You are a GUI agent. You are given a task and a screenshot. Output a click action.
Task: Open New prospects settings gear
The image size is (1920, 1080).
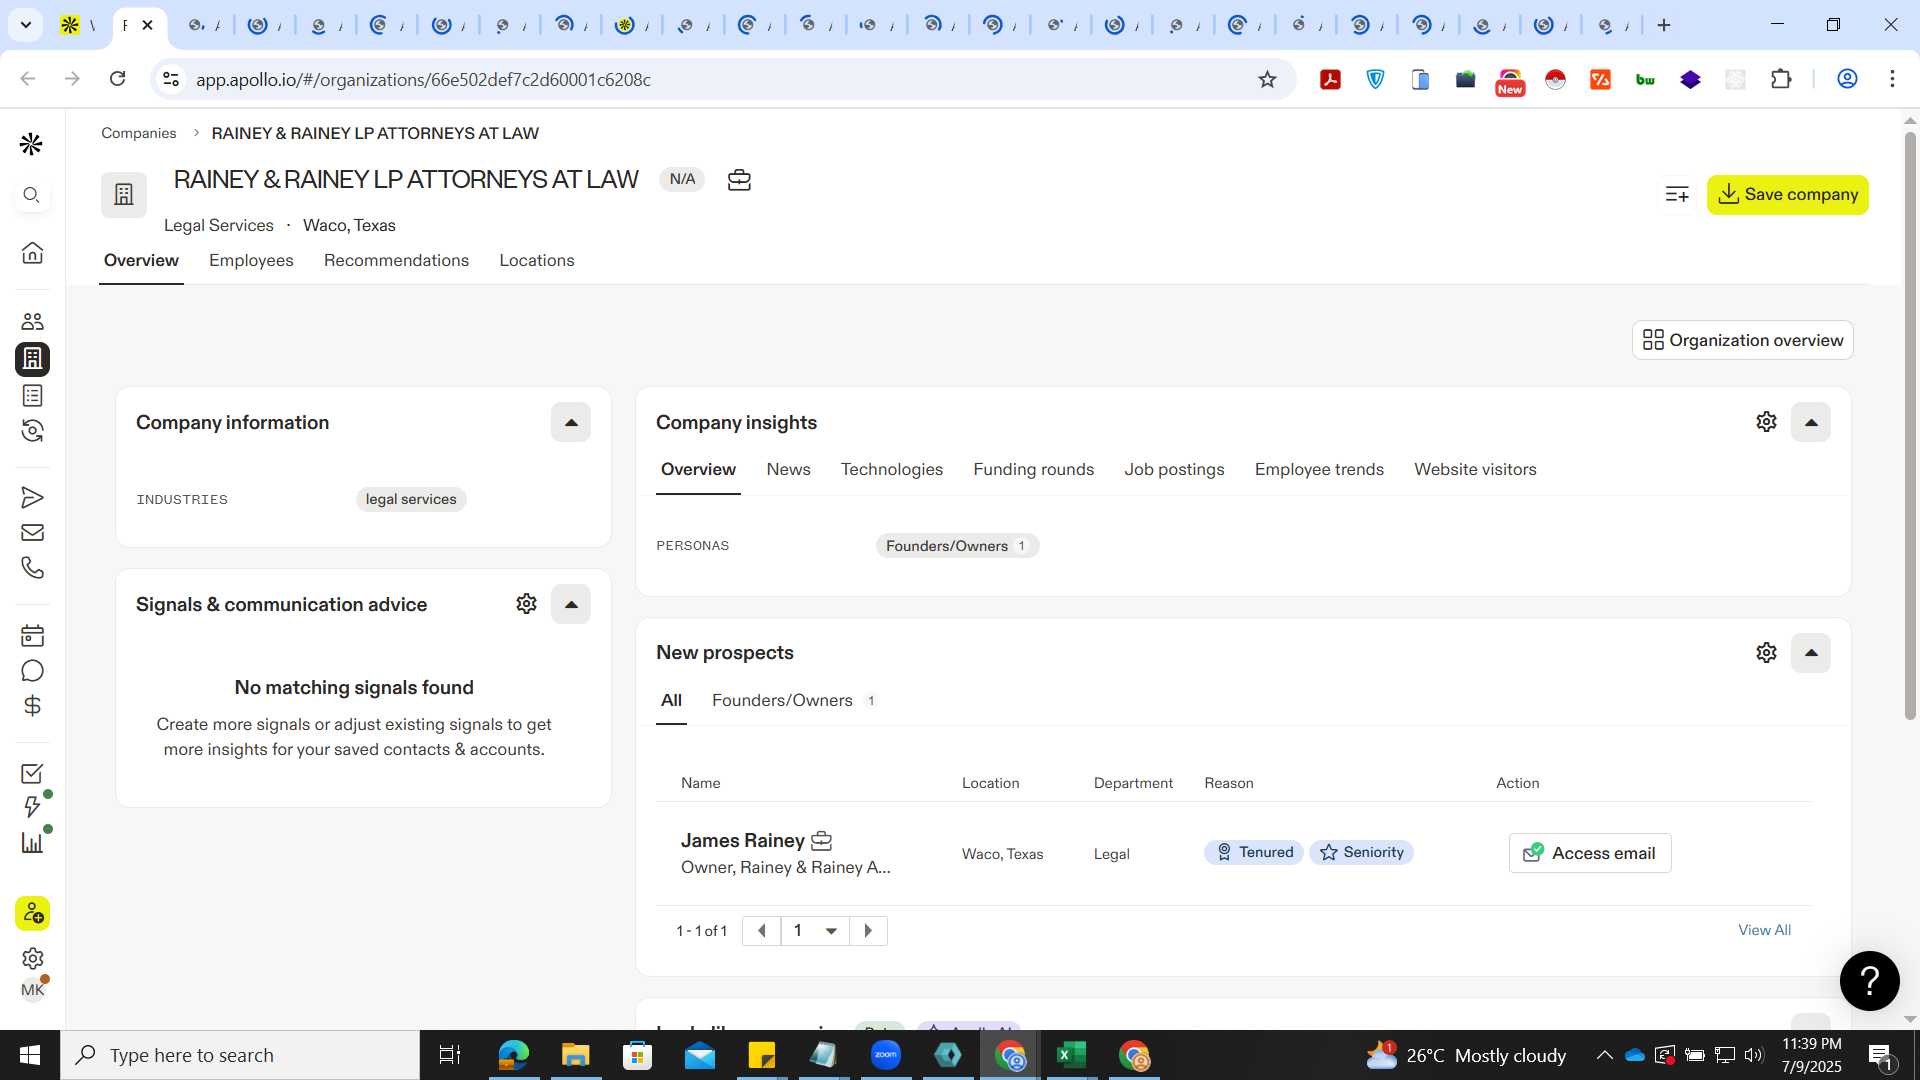coord(1766,653)
